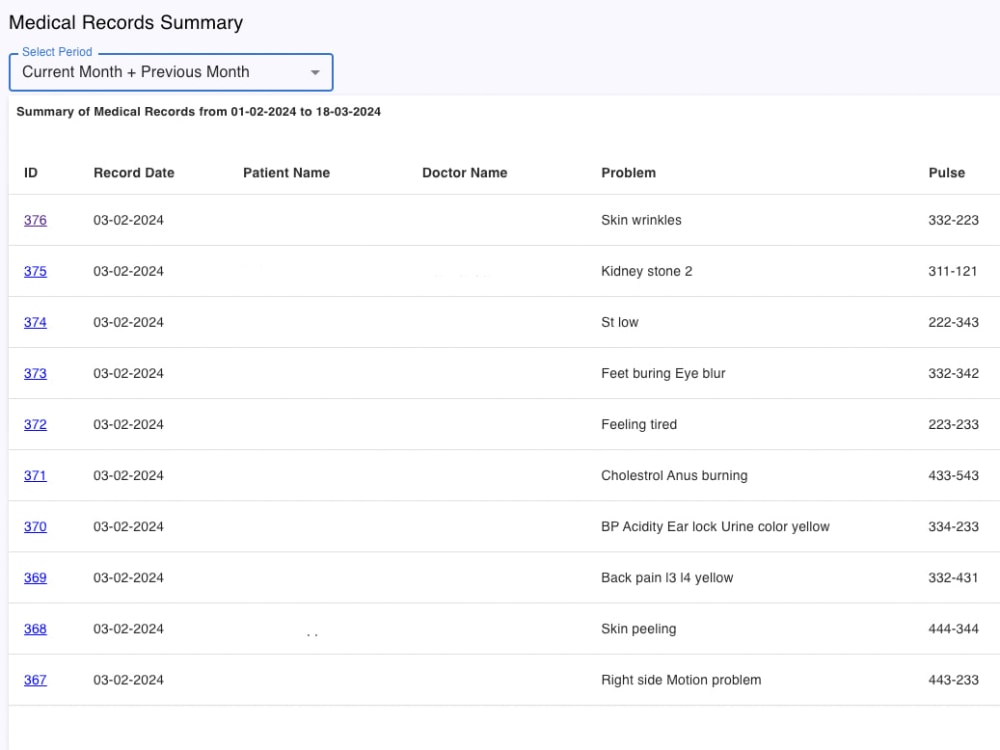Click the Medical Records Summary heading
Screen dimensions: 1000x750
click(126, 22)
